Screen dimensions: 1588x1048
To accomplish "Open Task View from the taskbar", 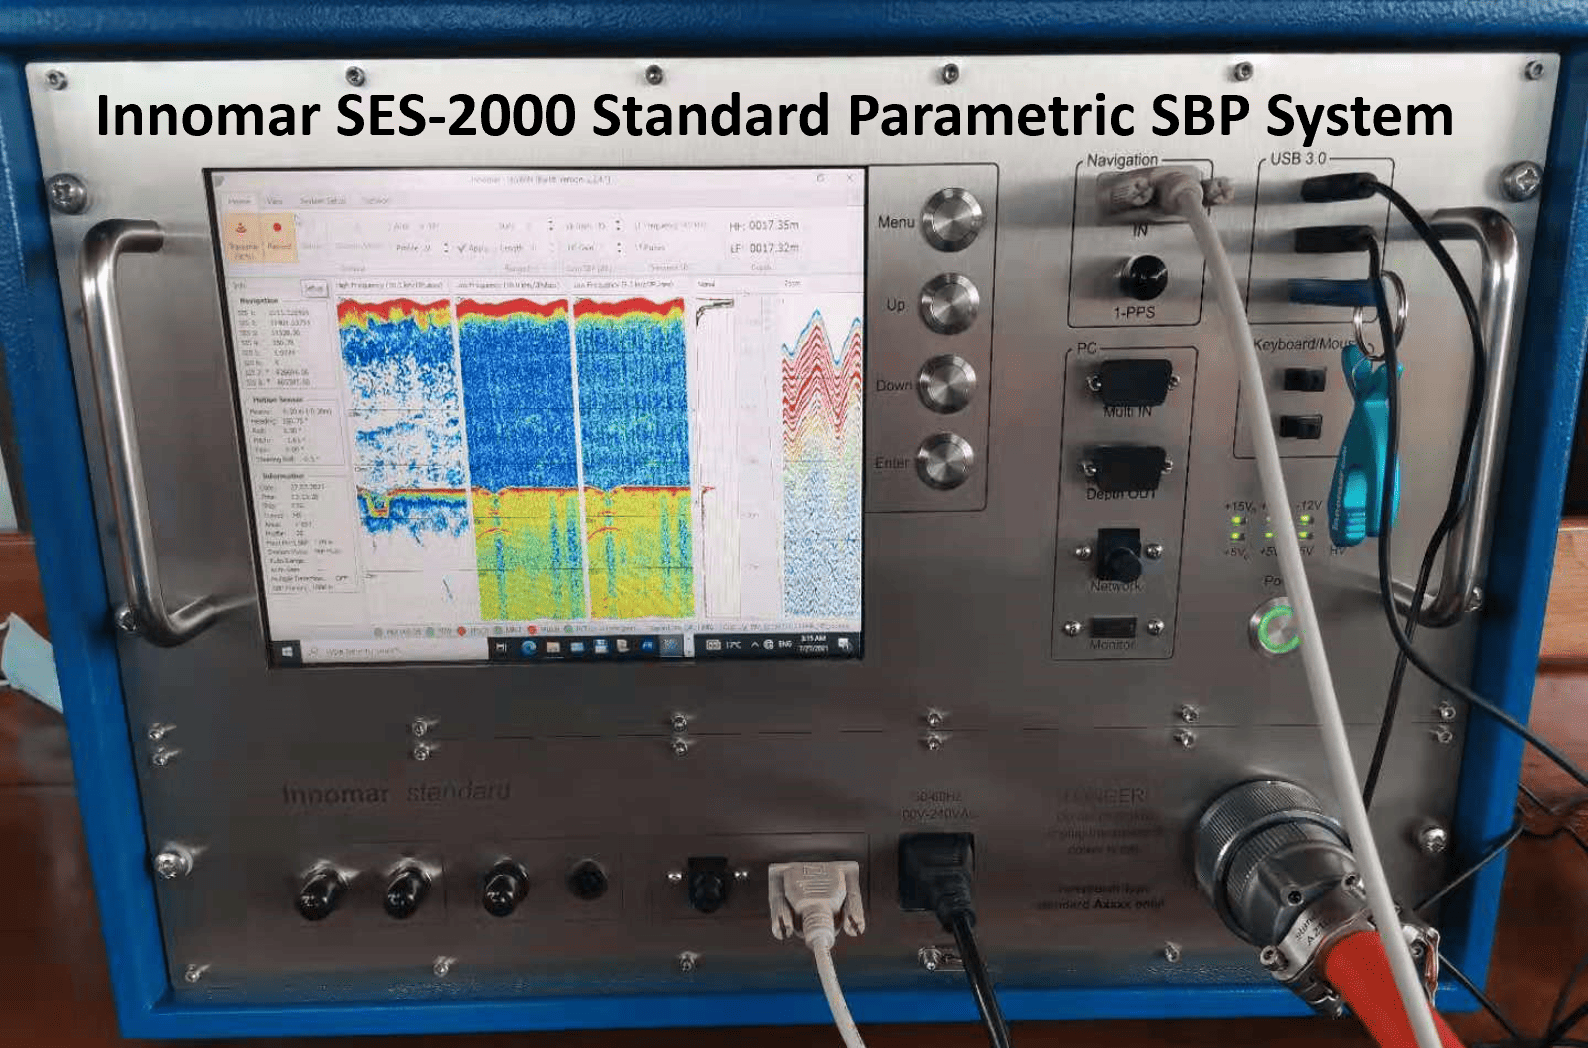I will [x=502, y=648].
